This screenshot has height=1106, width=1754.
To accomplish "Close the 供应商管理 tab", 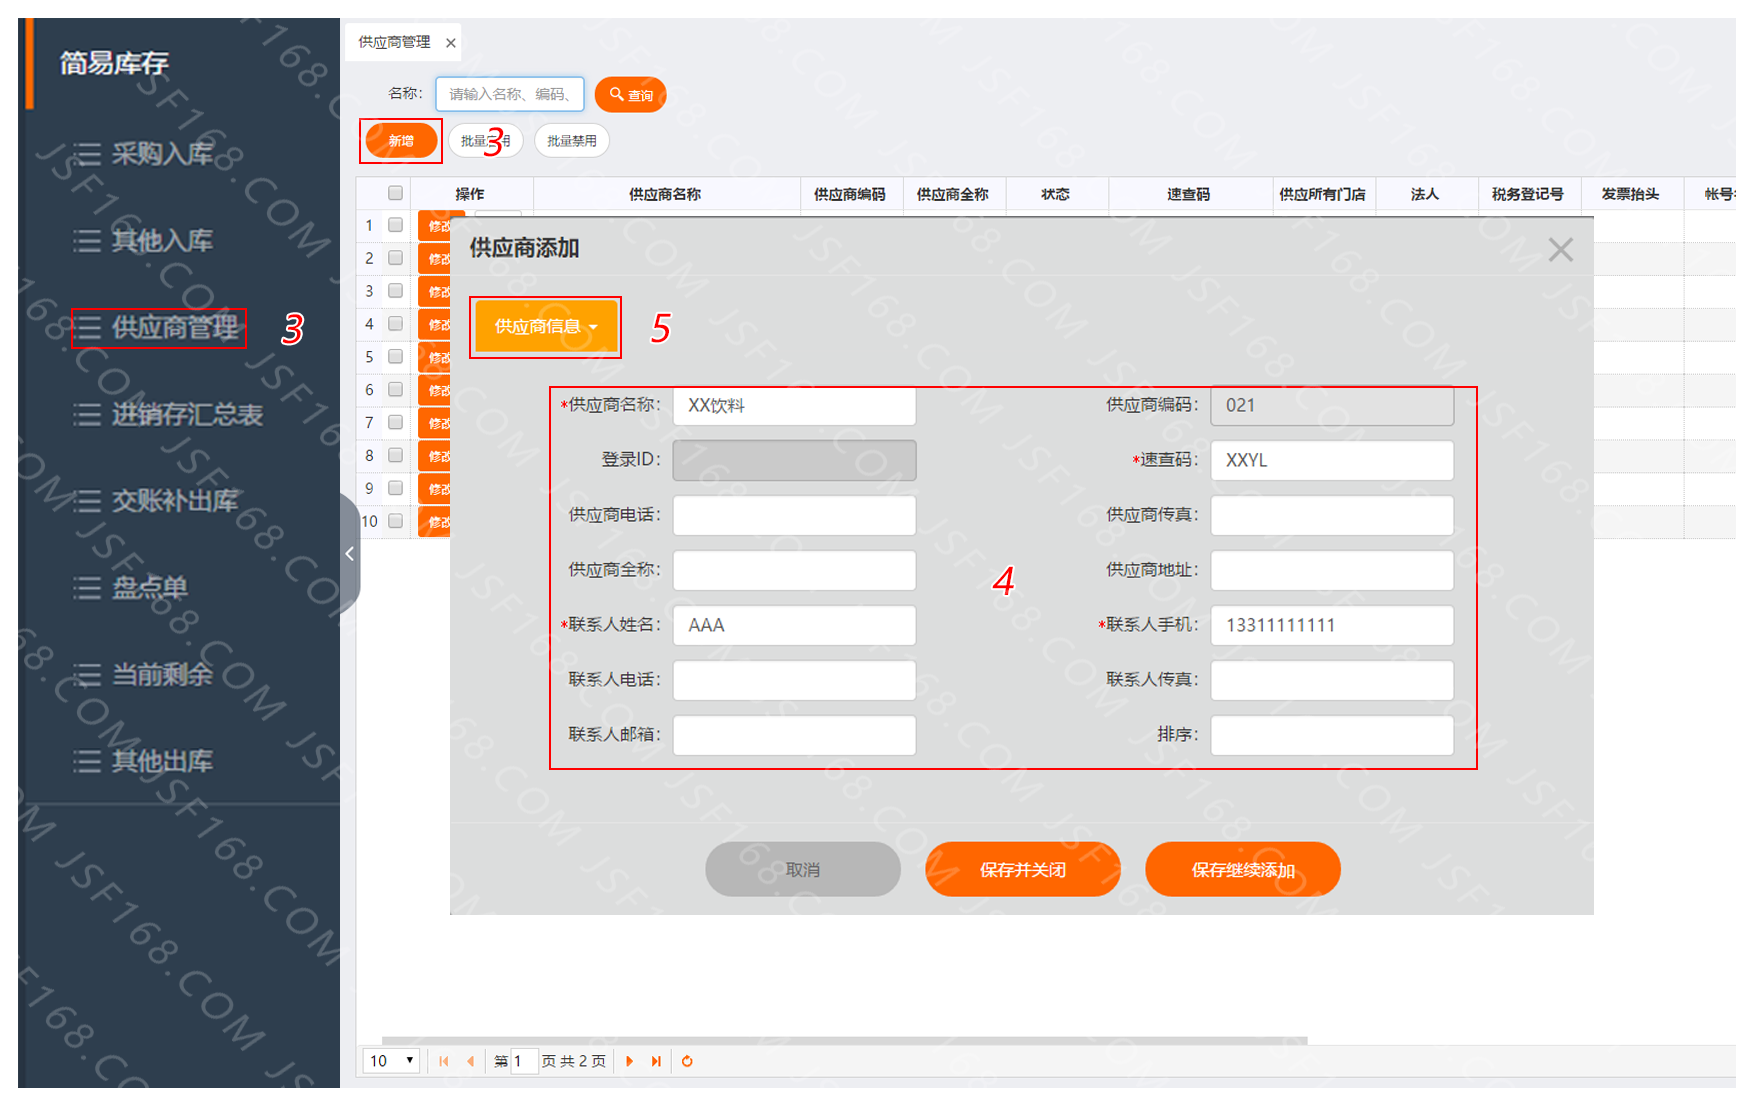I will [451, 42].
